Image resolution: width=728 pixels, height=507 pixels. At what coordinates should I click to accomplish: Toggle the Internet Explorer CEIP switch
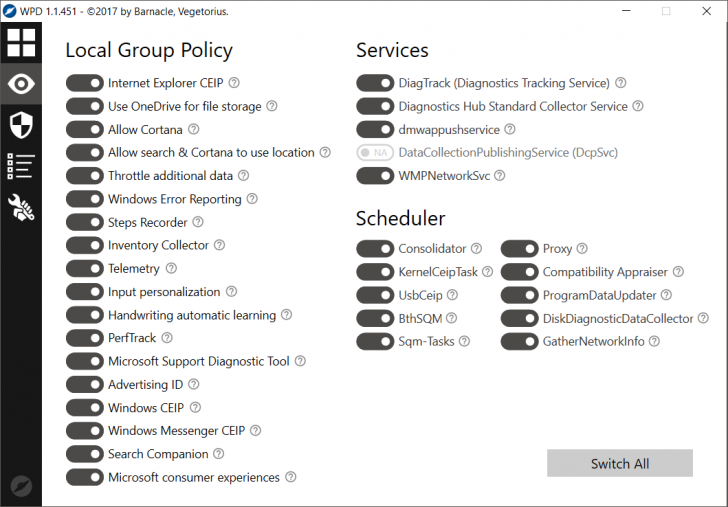(85, 83)
